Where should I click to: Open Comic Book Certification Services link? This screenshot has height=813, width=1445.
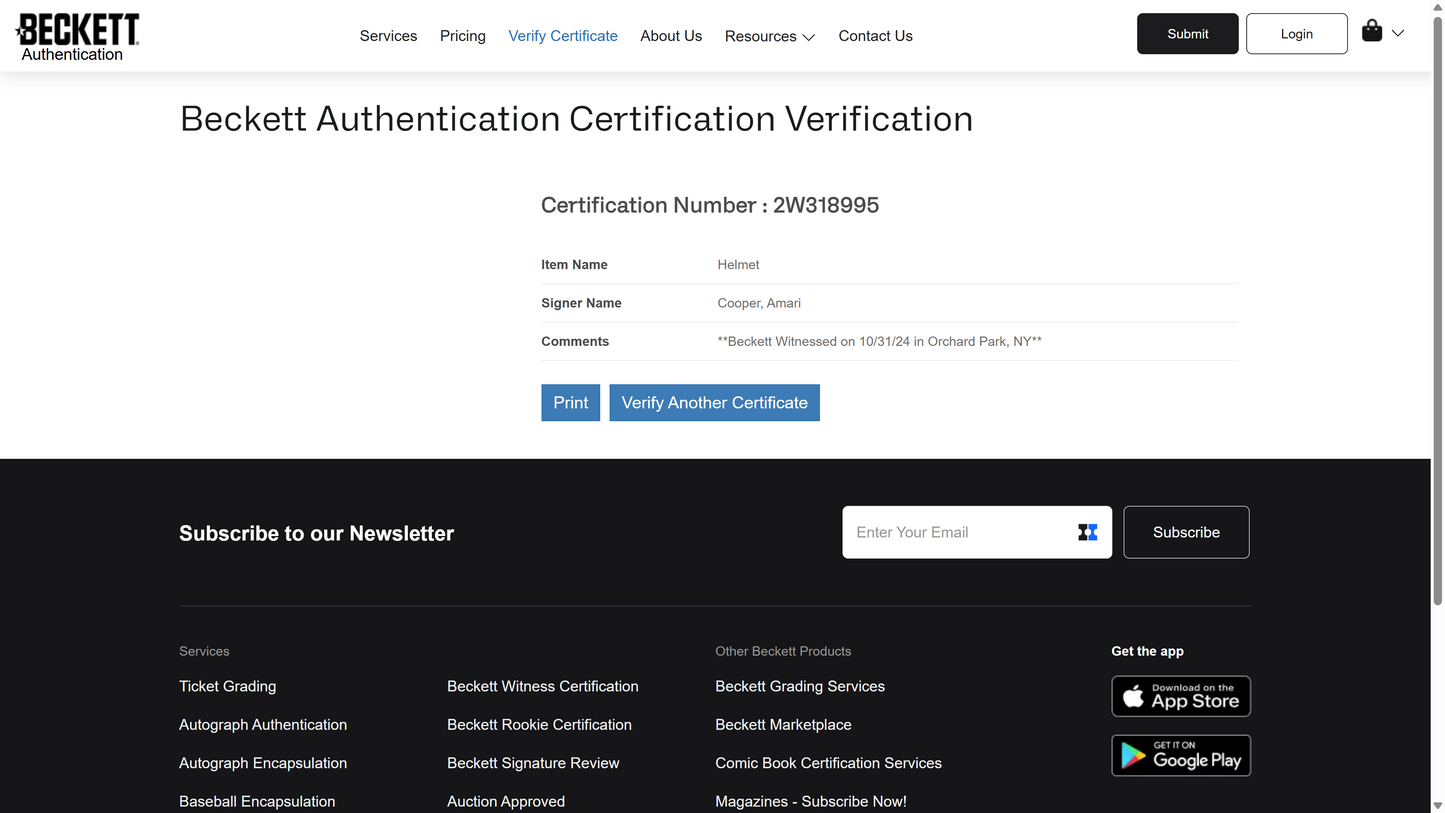pos(829,763)
